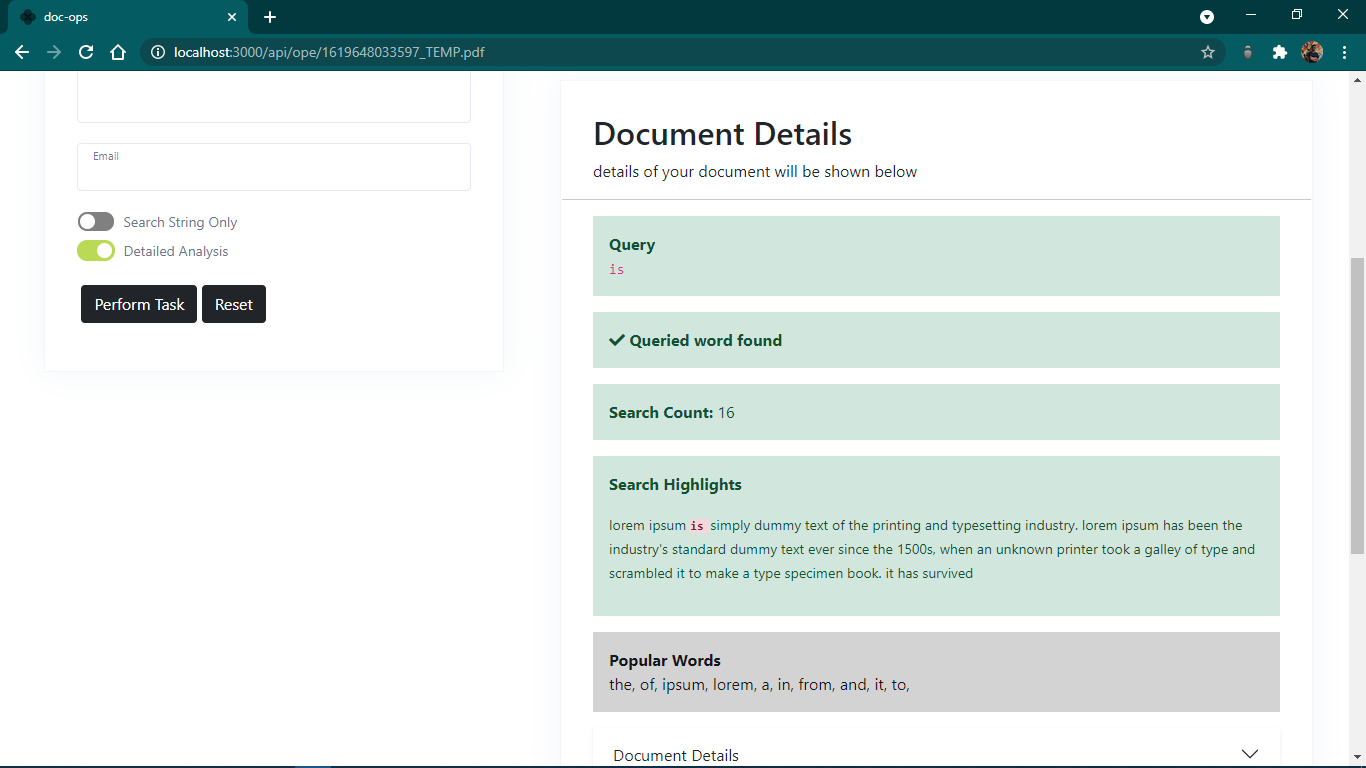The width and height of the screenshot is (1366, 768).
Task: Click the 'Search Count: 16' text
Action: [672, 412]
